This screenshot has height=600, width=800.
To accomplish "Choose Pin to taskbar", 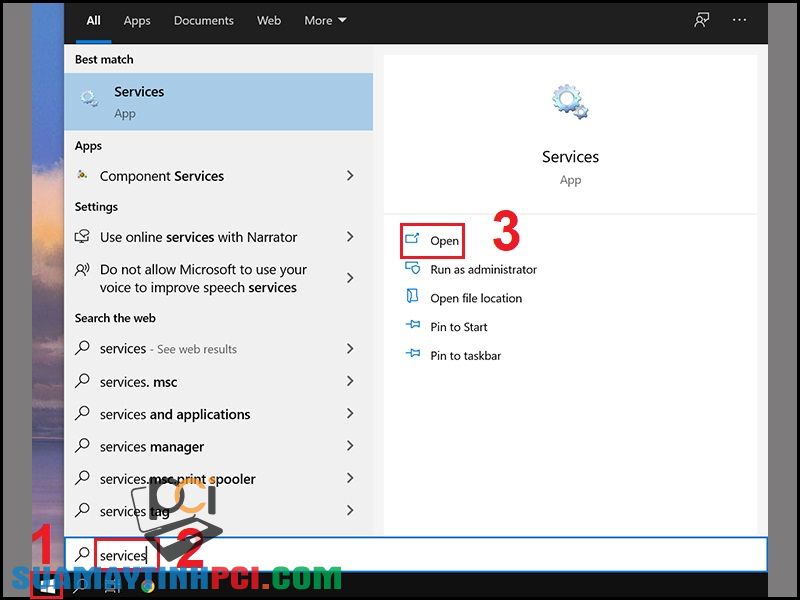I will [465, 356].
